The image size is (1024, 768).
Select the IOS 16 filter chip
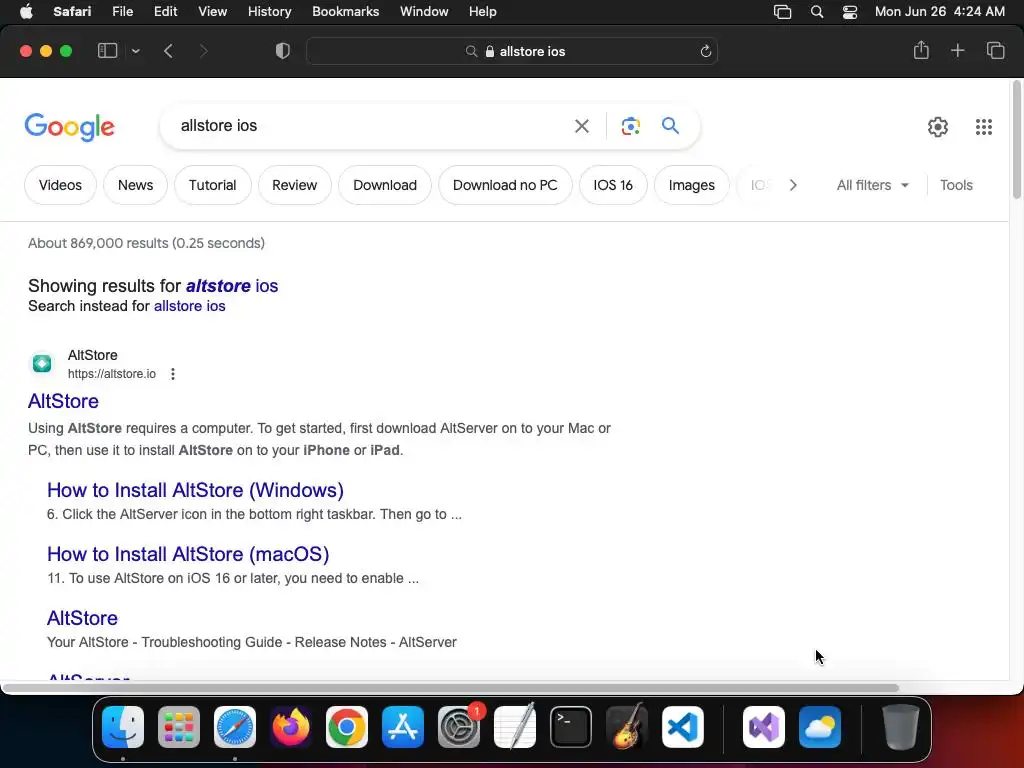pos(613,185)
